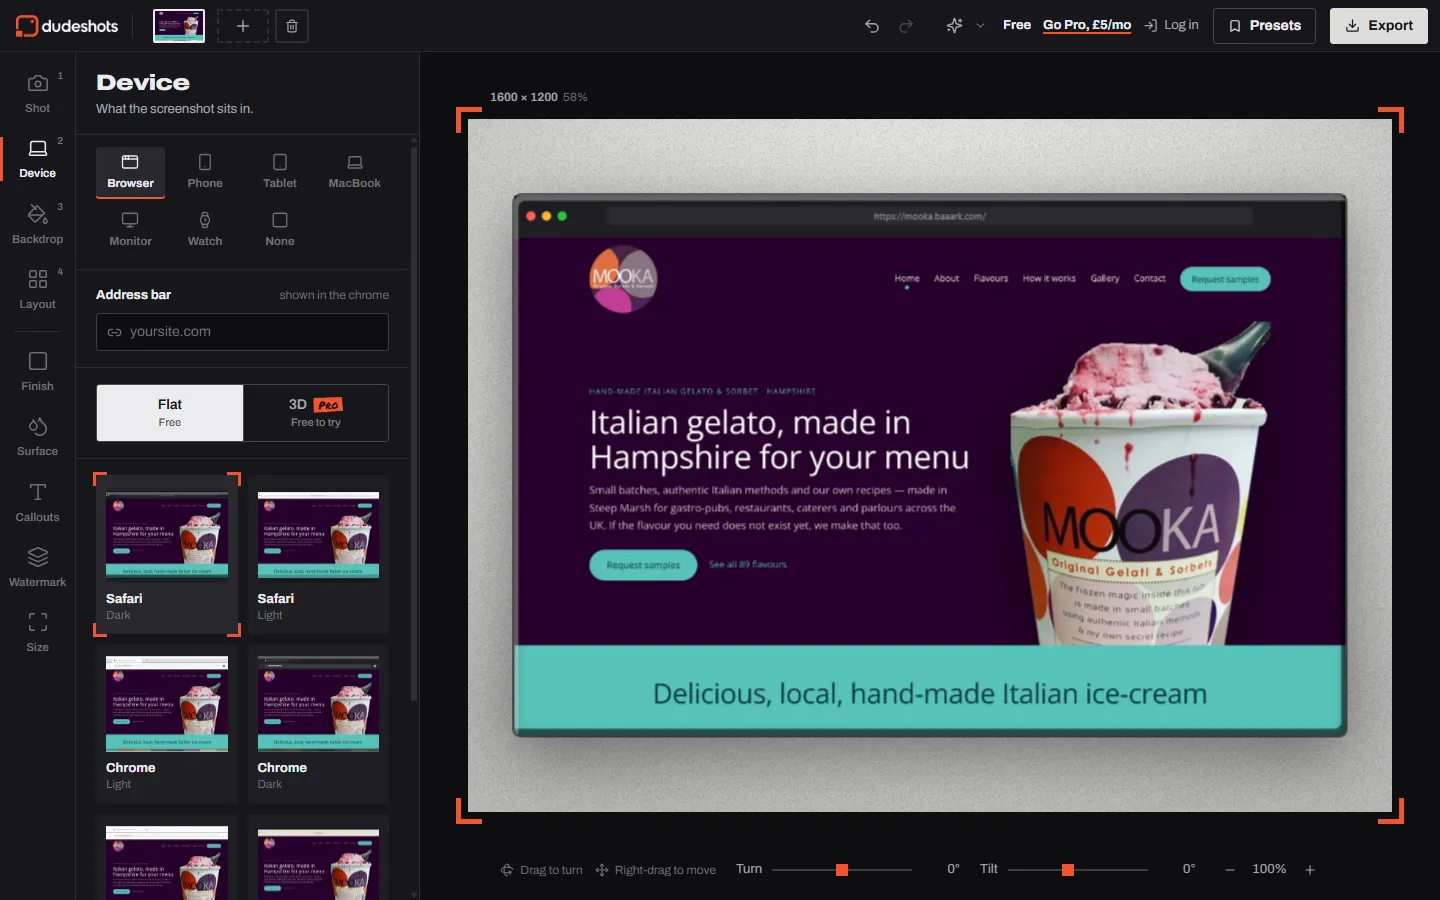Select the Browser device type
1440x900 pixels.
131,172
